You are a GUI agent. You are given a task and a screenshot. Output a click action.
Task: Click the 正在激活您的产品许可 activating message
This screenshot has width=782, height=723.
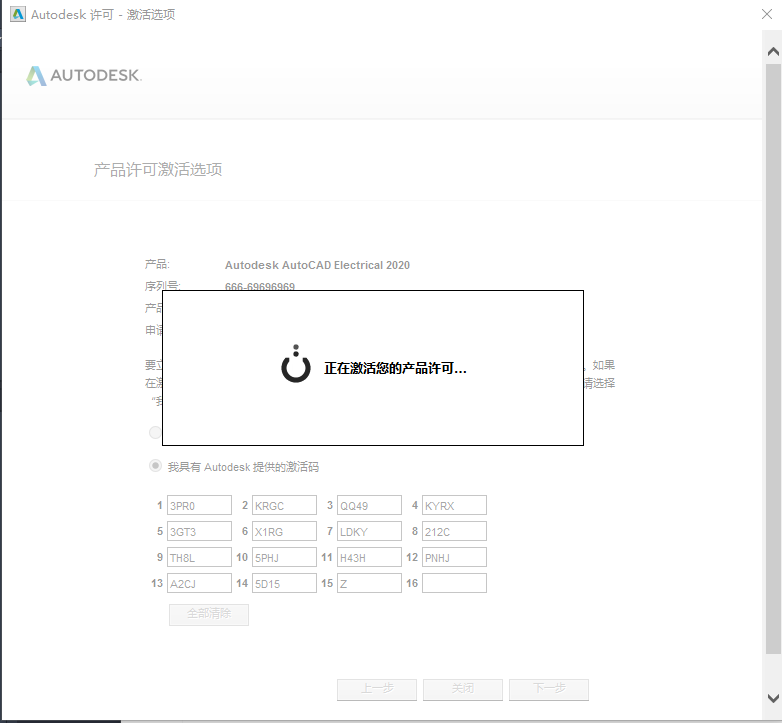(395, 368)
